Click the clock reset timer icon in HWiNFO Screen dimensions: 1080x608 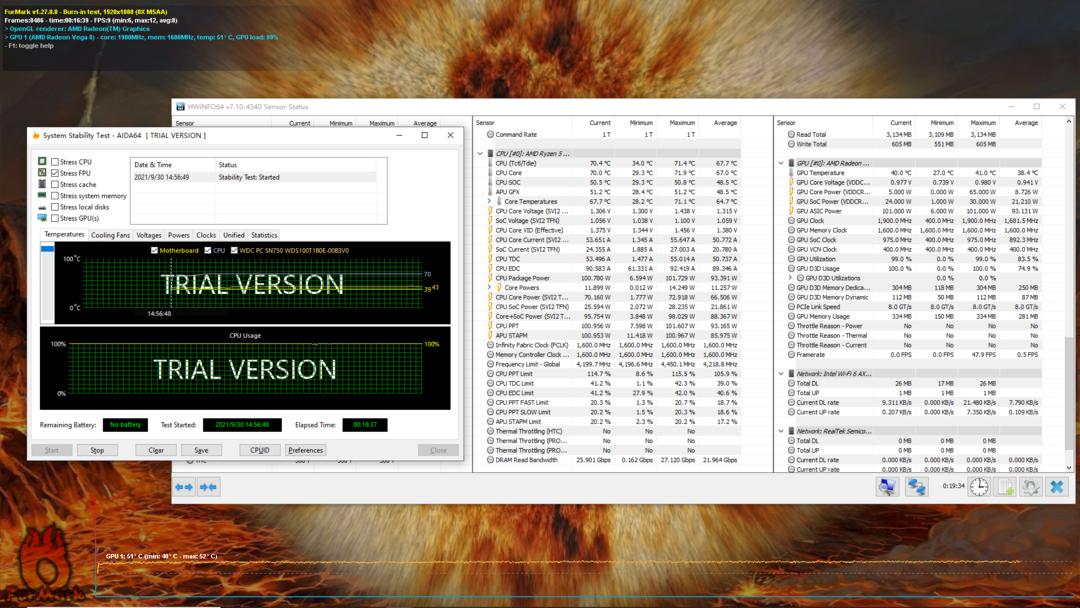pyautogui.click(x=979, y=487)
